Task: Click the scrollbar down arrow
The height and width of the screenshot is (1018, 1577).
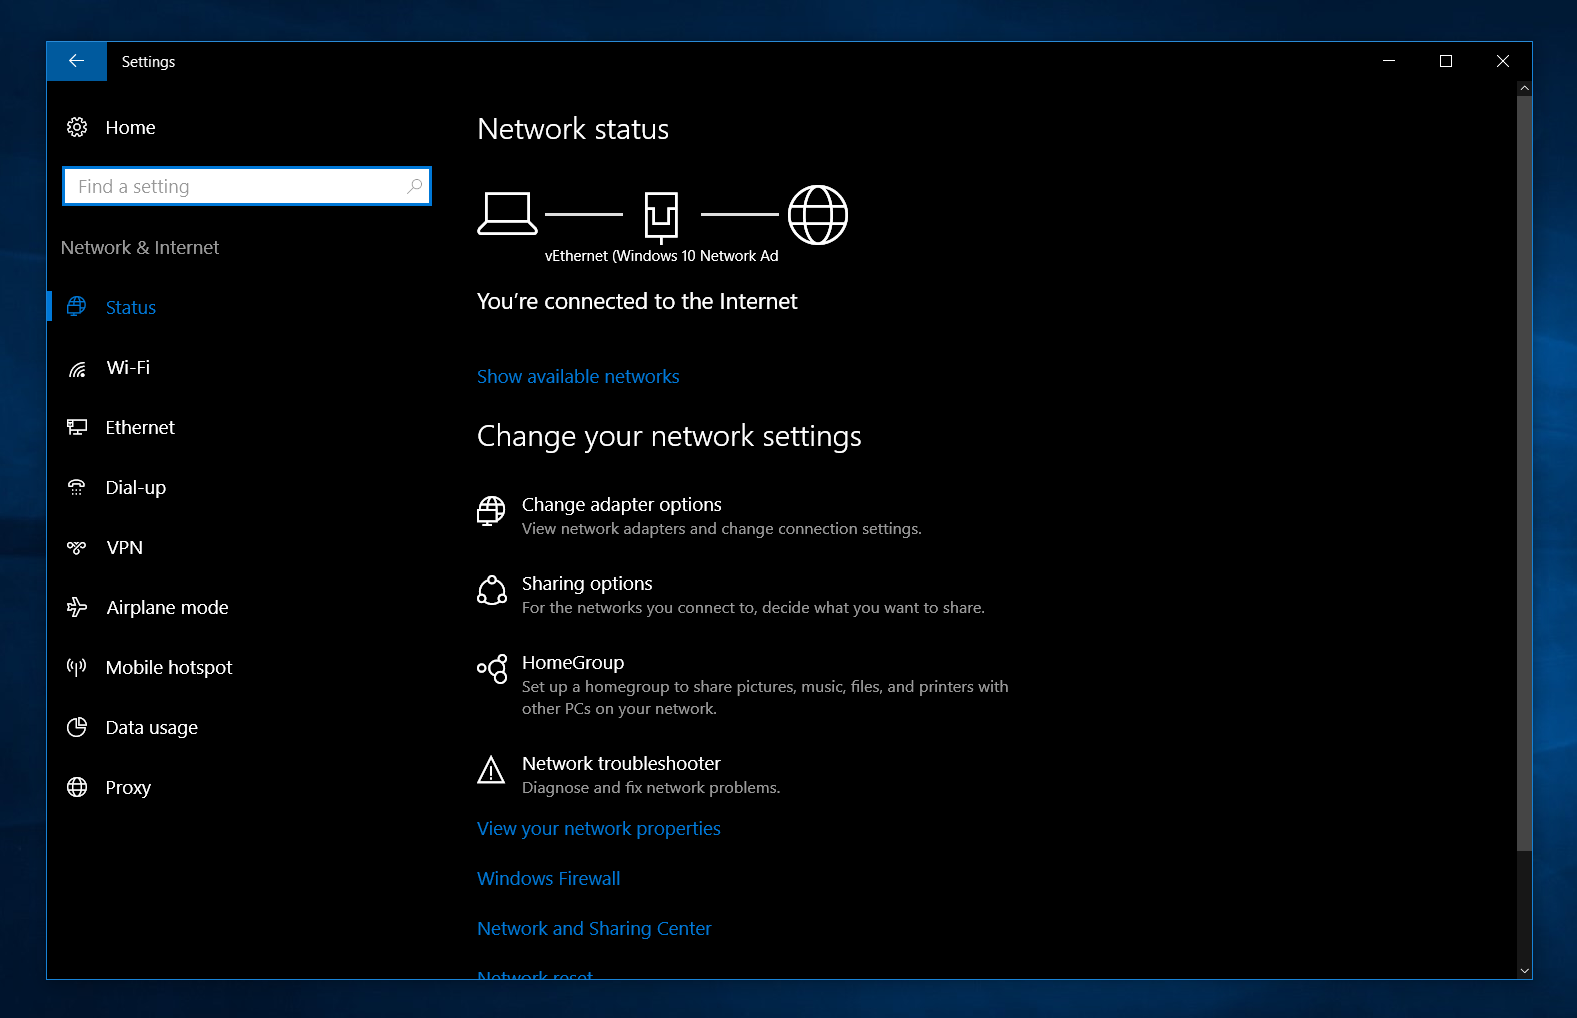Action: pos(1524,970)
